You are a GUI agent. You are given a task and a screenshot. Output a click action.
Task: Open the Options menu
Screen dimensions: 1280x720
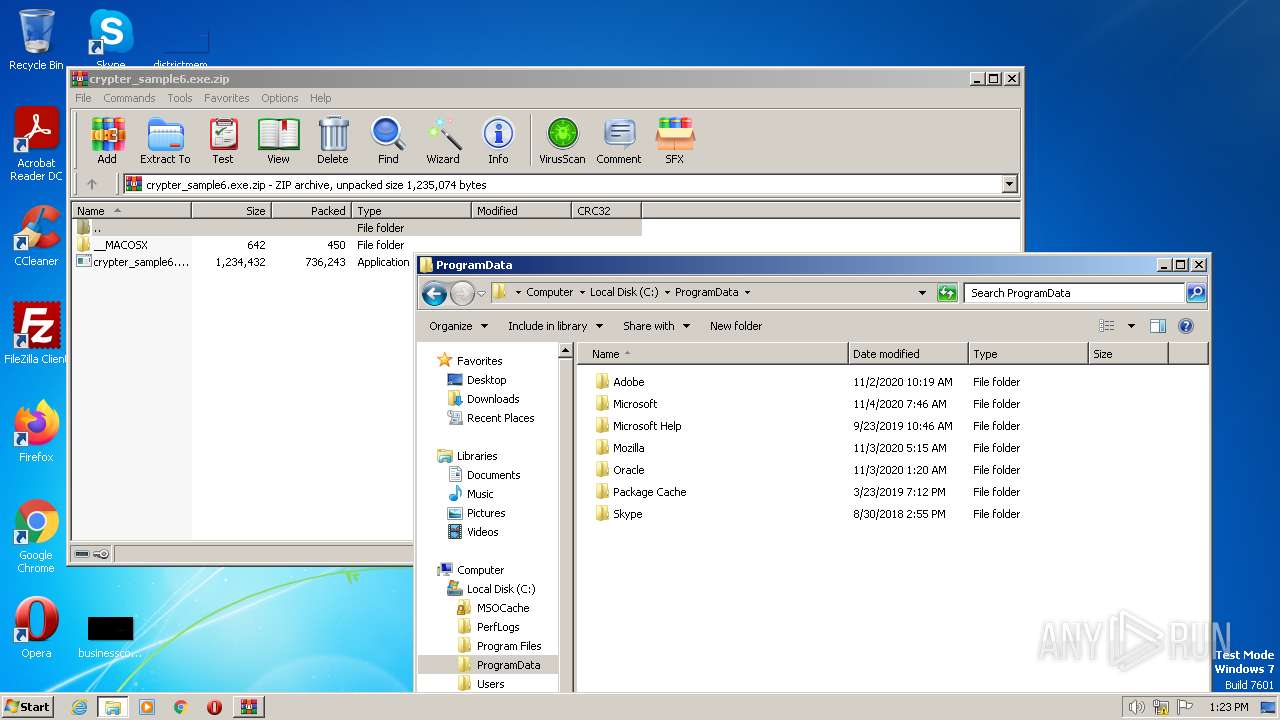click(x=280, y=98)
